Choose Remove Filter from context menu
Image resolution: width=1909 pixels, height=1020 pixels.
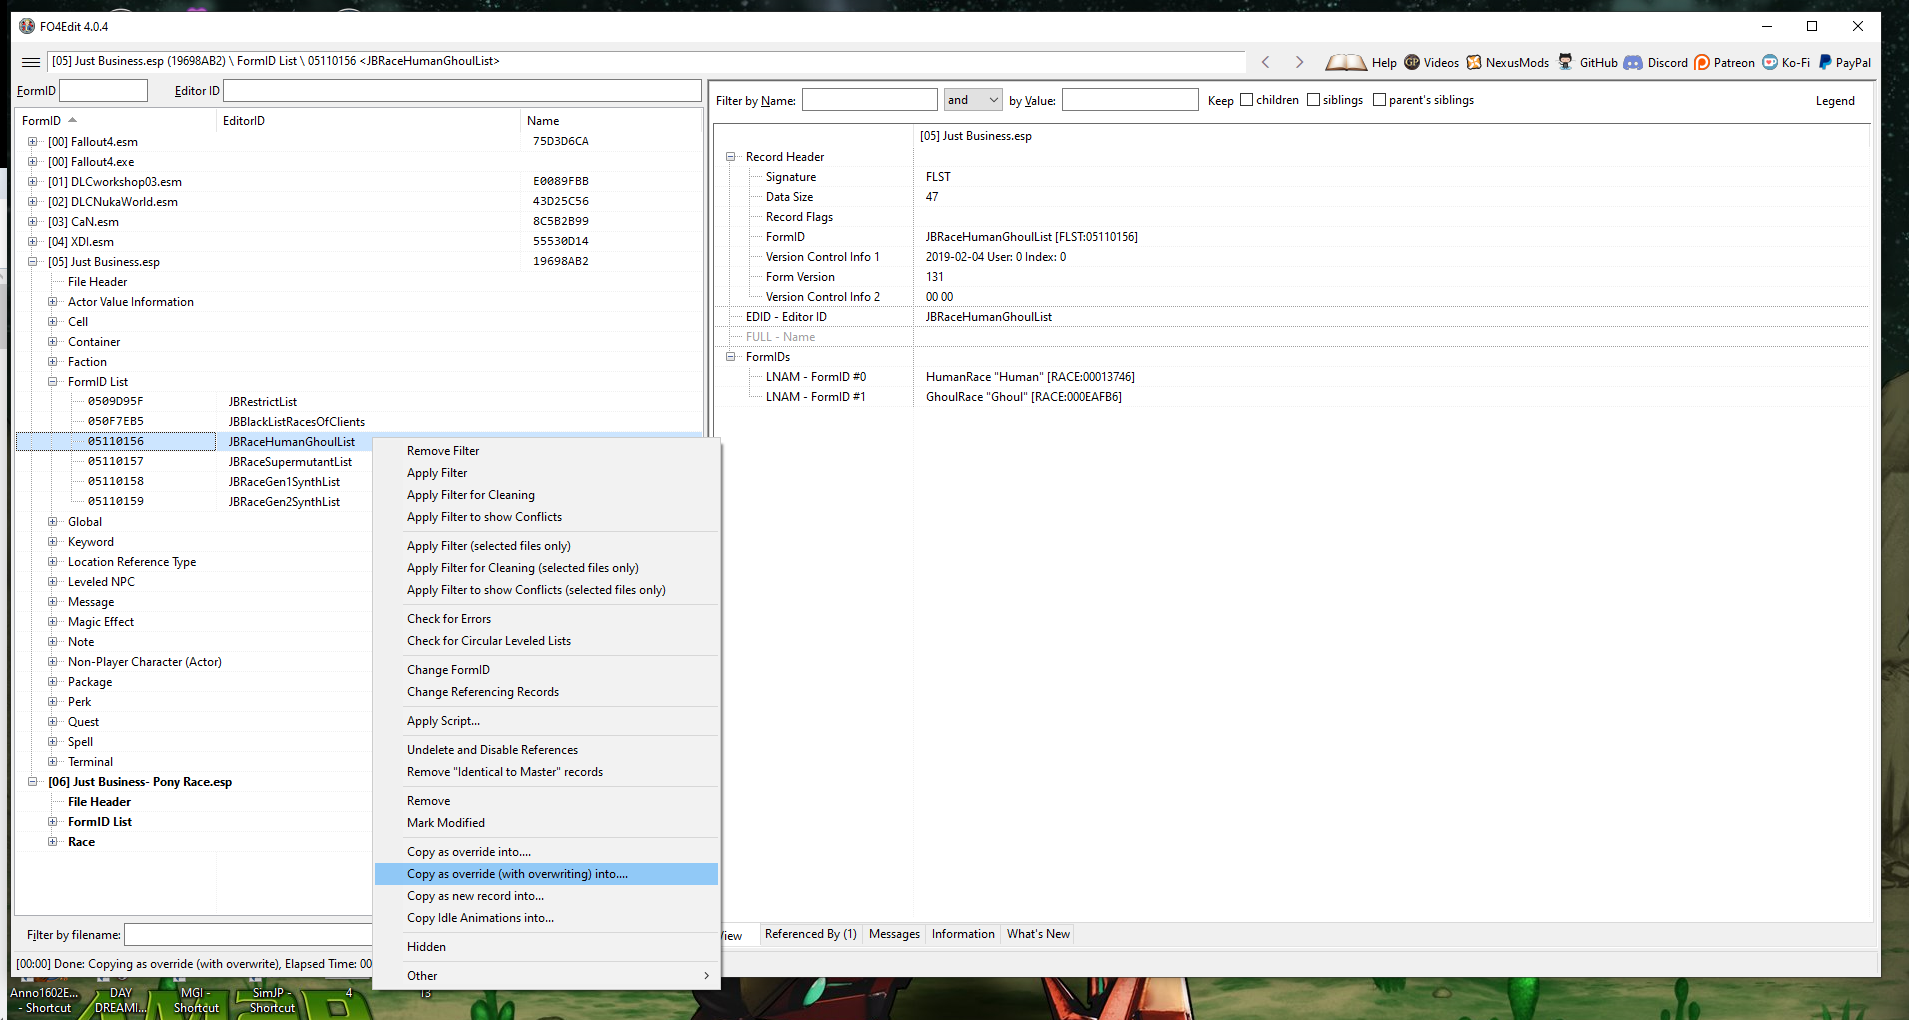(x=546, y=451)
